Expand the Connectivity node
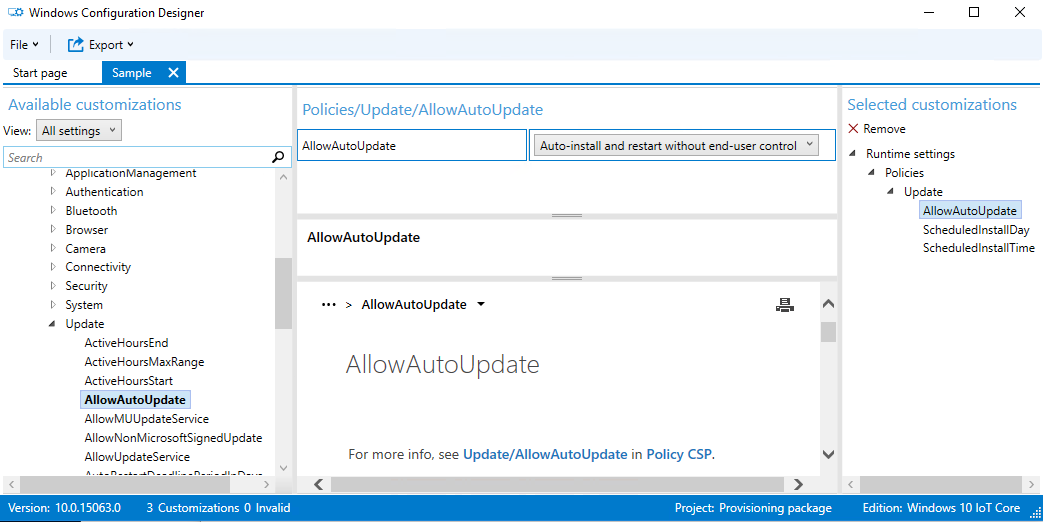The height and width of the screenshot is (522, 1043). coord(53,267)
